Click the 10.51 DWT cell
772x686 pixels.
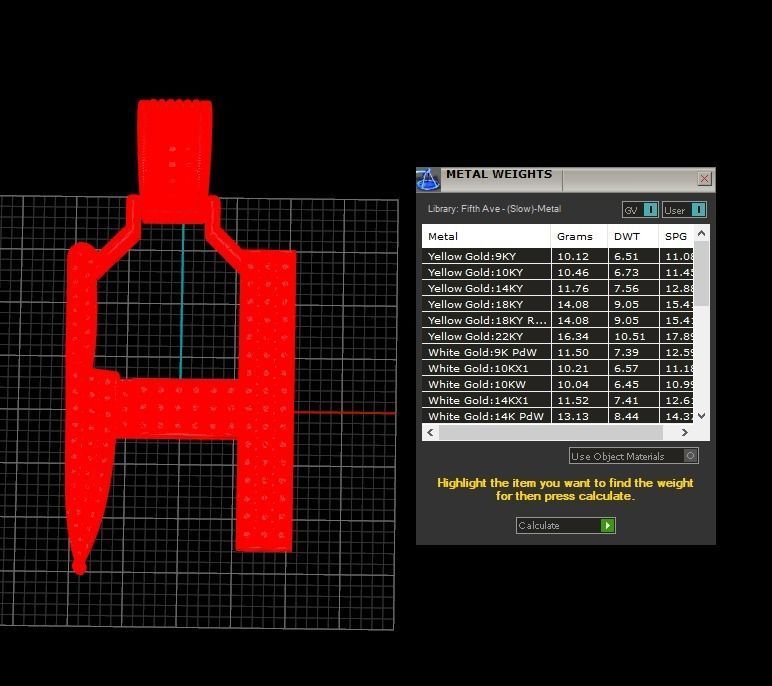point(633,336)
